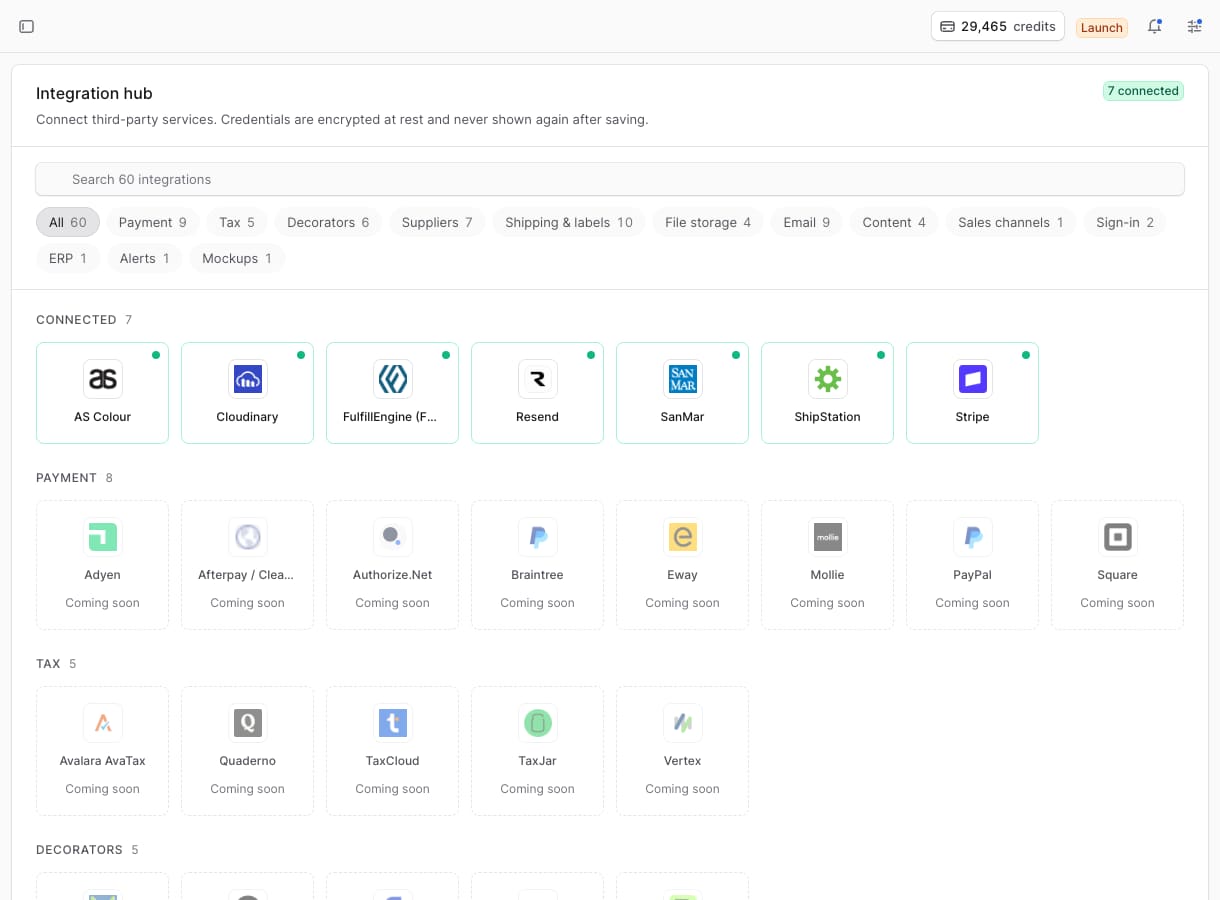Click the Braintree logo
The width and height of the screenshot is (1220, 900).
point(538,537)
